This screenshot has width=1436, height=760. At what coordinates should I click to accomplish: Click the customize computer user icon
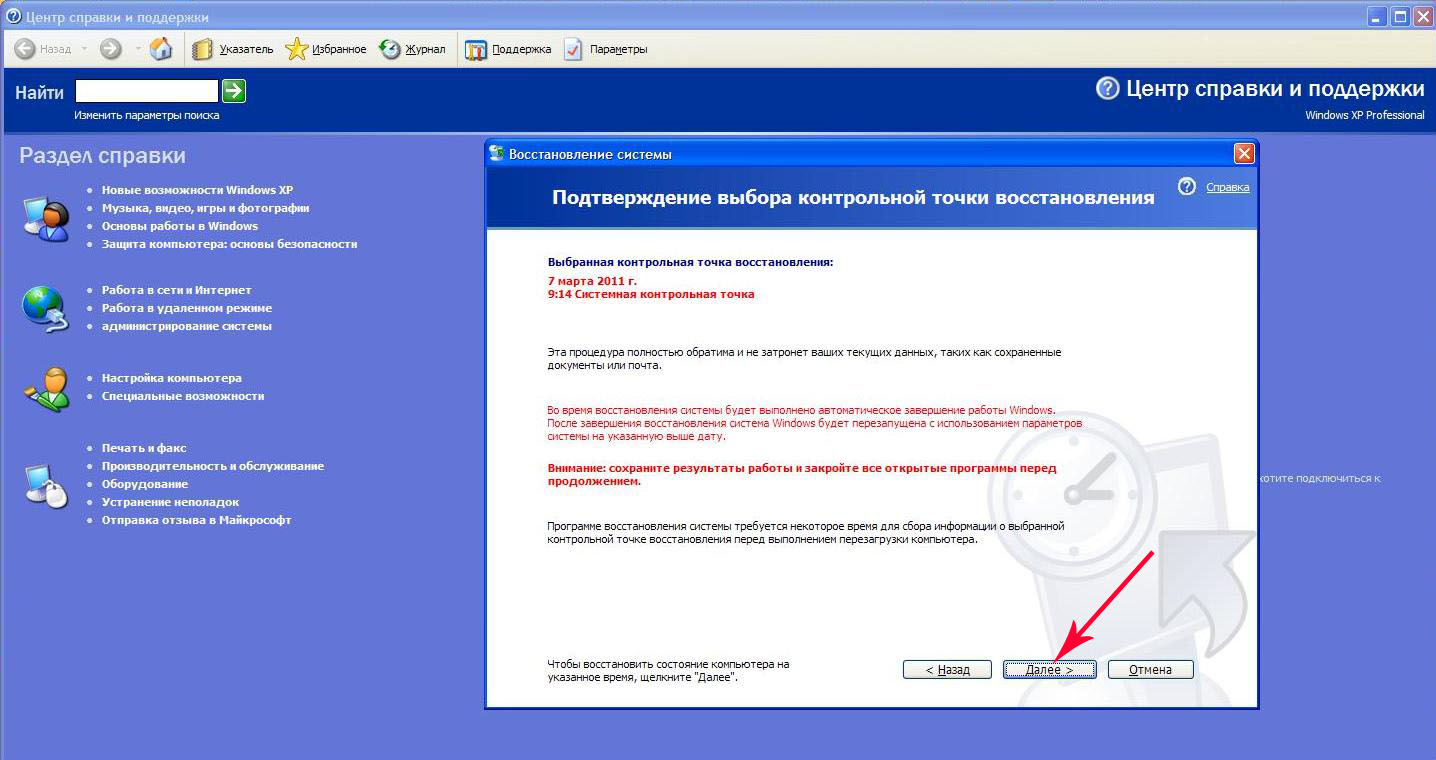tap(46, 388)
